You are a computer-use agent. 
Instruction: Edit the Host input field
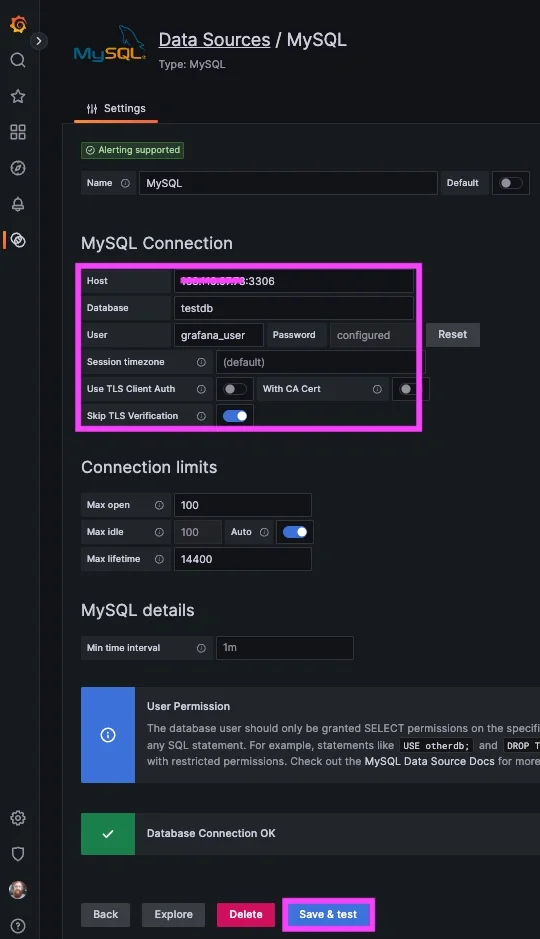pyautogui.click(x=294, y=281)
